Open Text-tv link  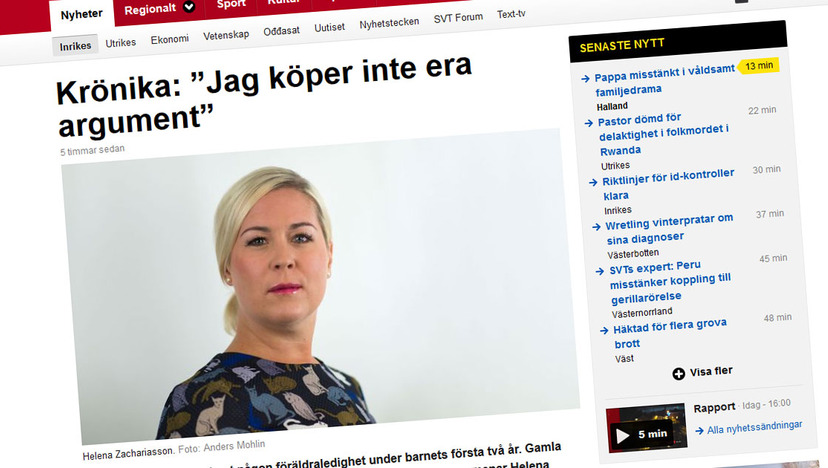511,14
